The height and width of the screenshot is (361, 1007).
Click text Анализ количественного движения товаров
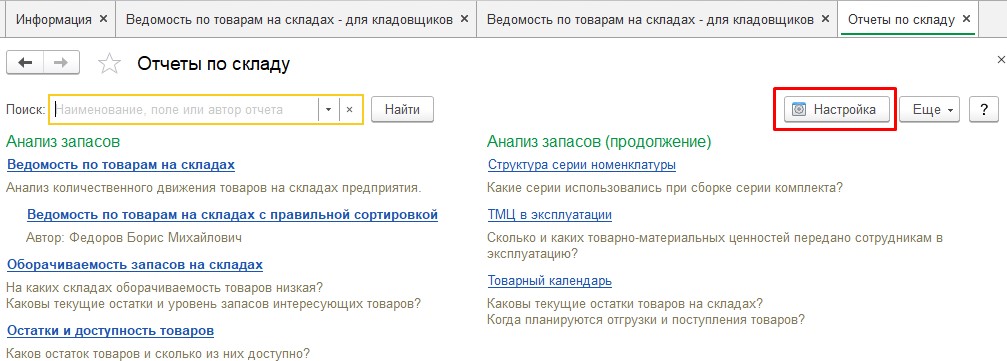214,188
